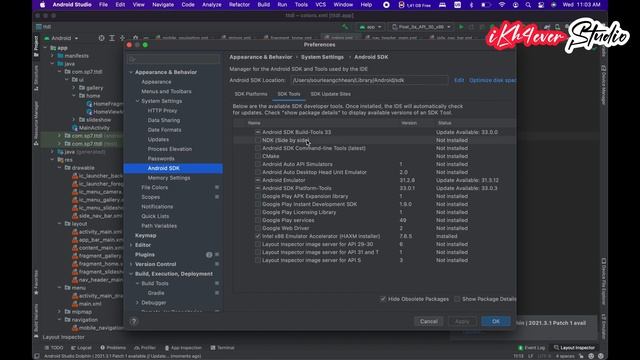The width and height of the screenshot is (640, 360).
Task: Collapse Build, Execution, Deployment group
Action: tap(131, 274)
